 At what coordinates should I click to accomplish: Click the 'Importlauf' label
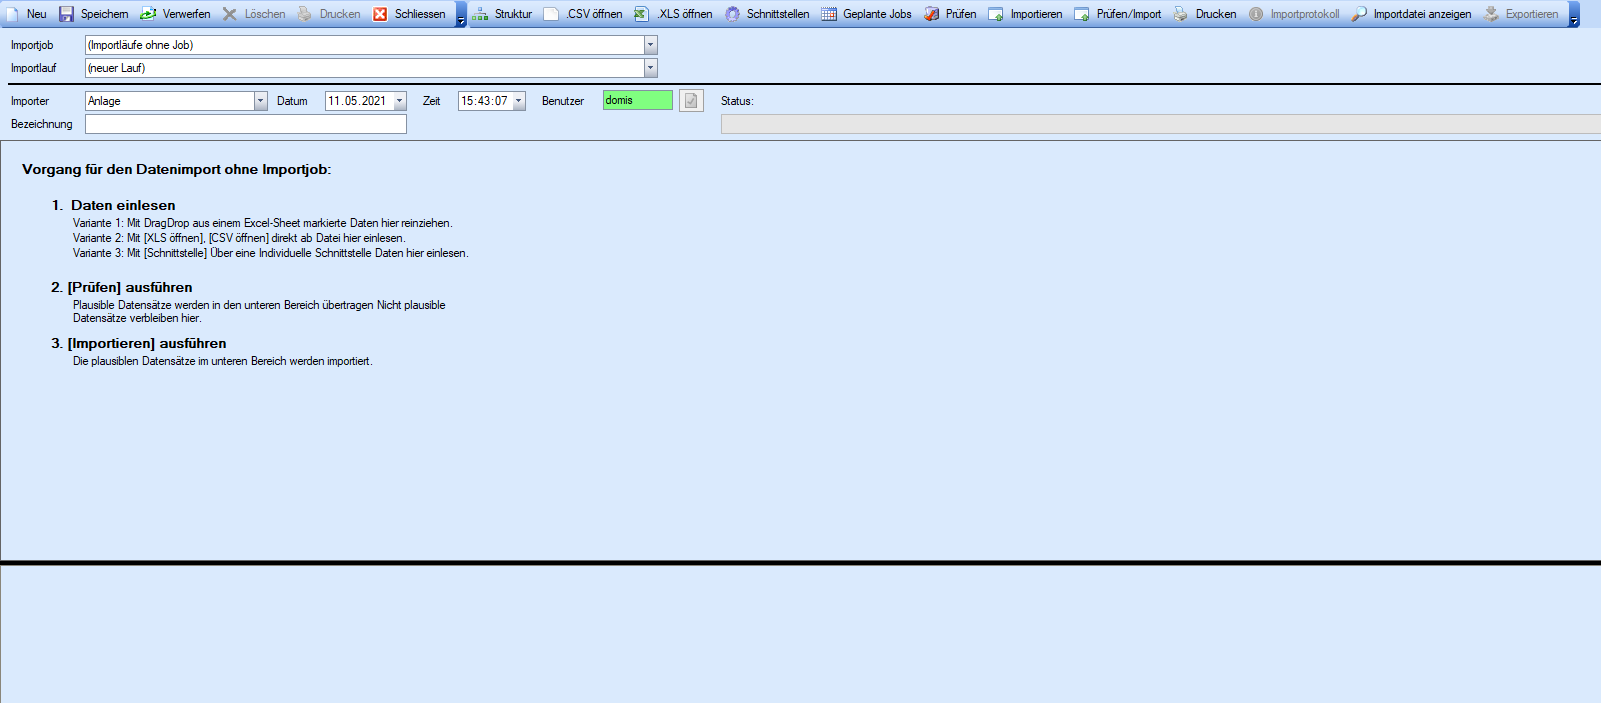point(34,68)
